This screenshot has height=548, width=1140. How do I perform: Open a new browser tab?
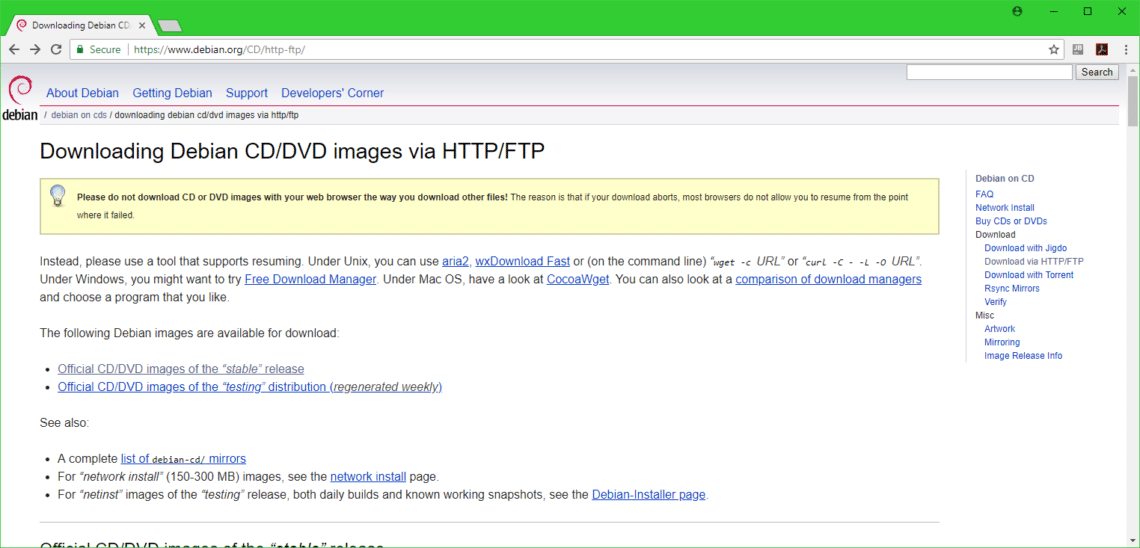pyautogui.click(x=169, y=26)
